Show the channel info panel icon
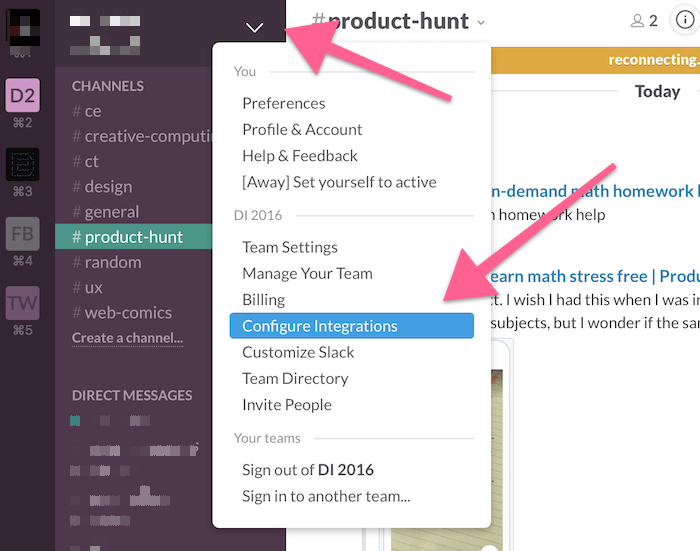The width and height of the screenshot is (700, 551). pyautogui.click(x=684, y=20)
